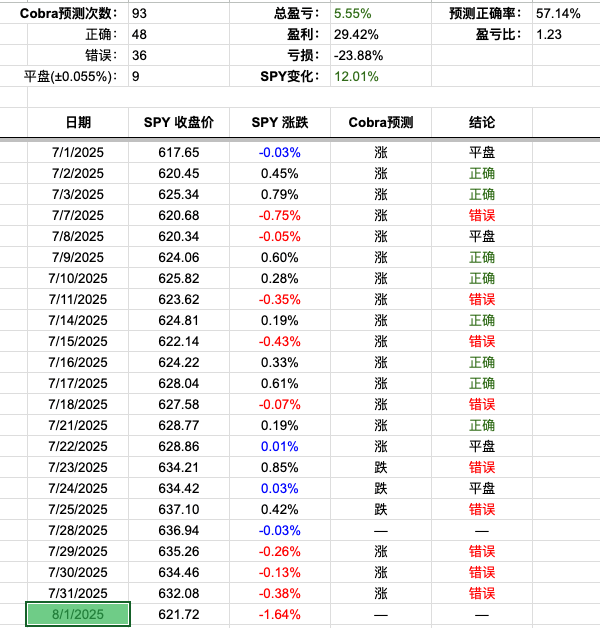Select the 7/3/2025 正确 result cell

[x=482, y=194]
